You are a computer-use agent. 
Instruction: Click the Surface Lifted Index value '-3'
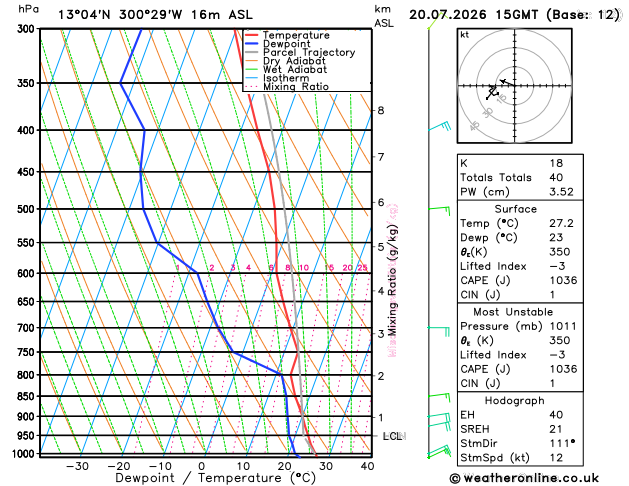558,266
